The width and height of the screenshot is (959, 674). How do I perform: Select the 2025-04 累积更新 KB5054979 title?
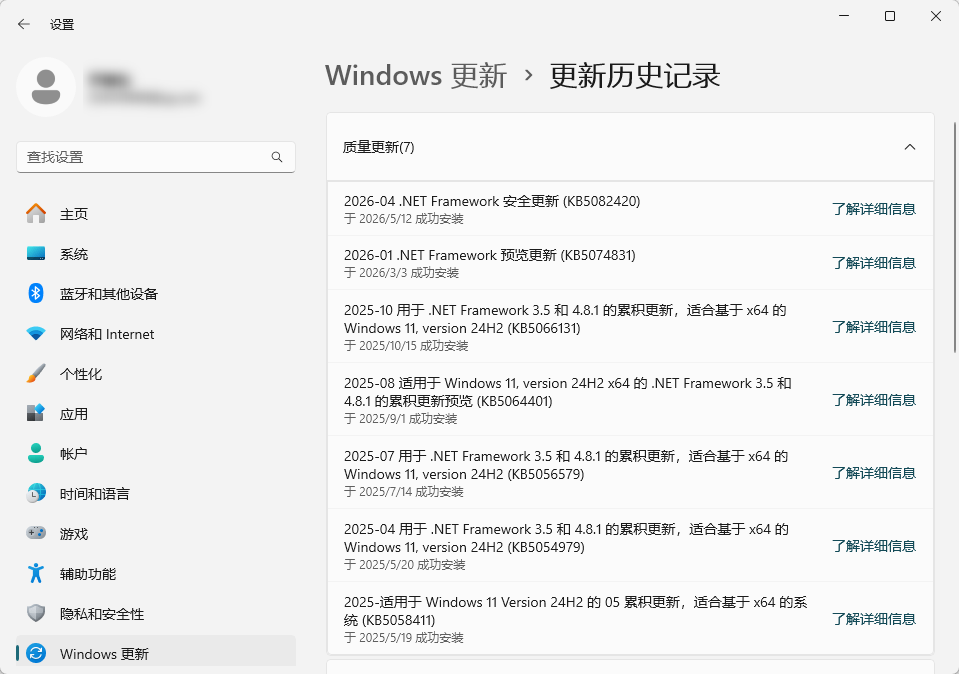point(566,538)
